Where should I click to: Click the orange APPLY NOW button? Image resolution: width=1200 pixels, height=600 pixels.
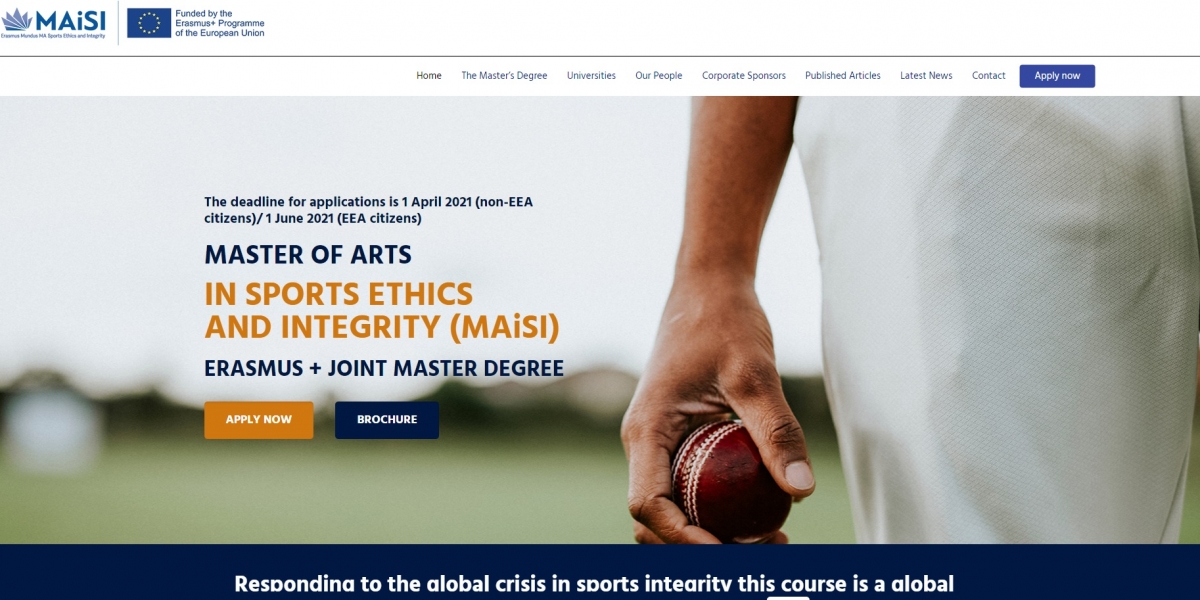[259, 420]
